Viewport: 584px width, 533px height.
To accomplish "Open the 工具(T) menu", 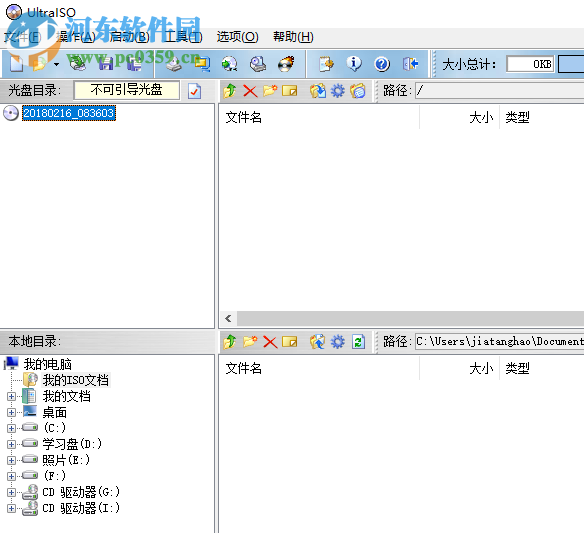I will pyautogui.click(x=183, y=37).
